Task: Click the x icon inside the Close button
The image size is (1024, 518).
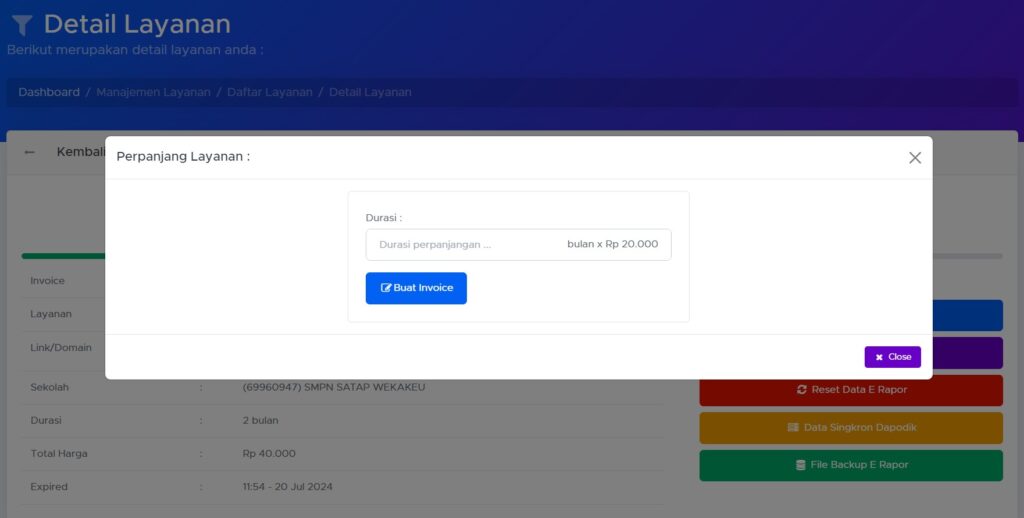Action: point(879,357)
